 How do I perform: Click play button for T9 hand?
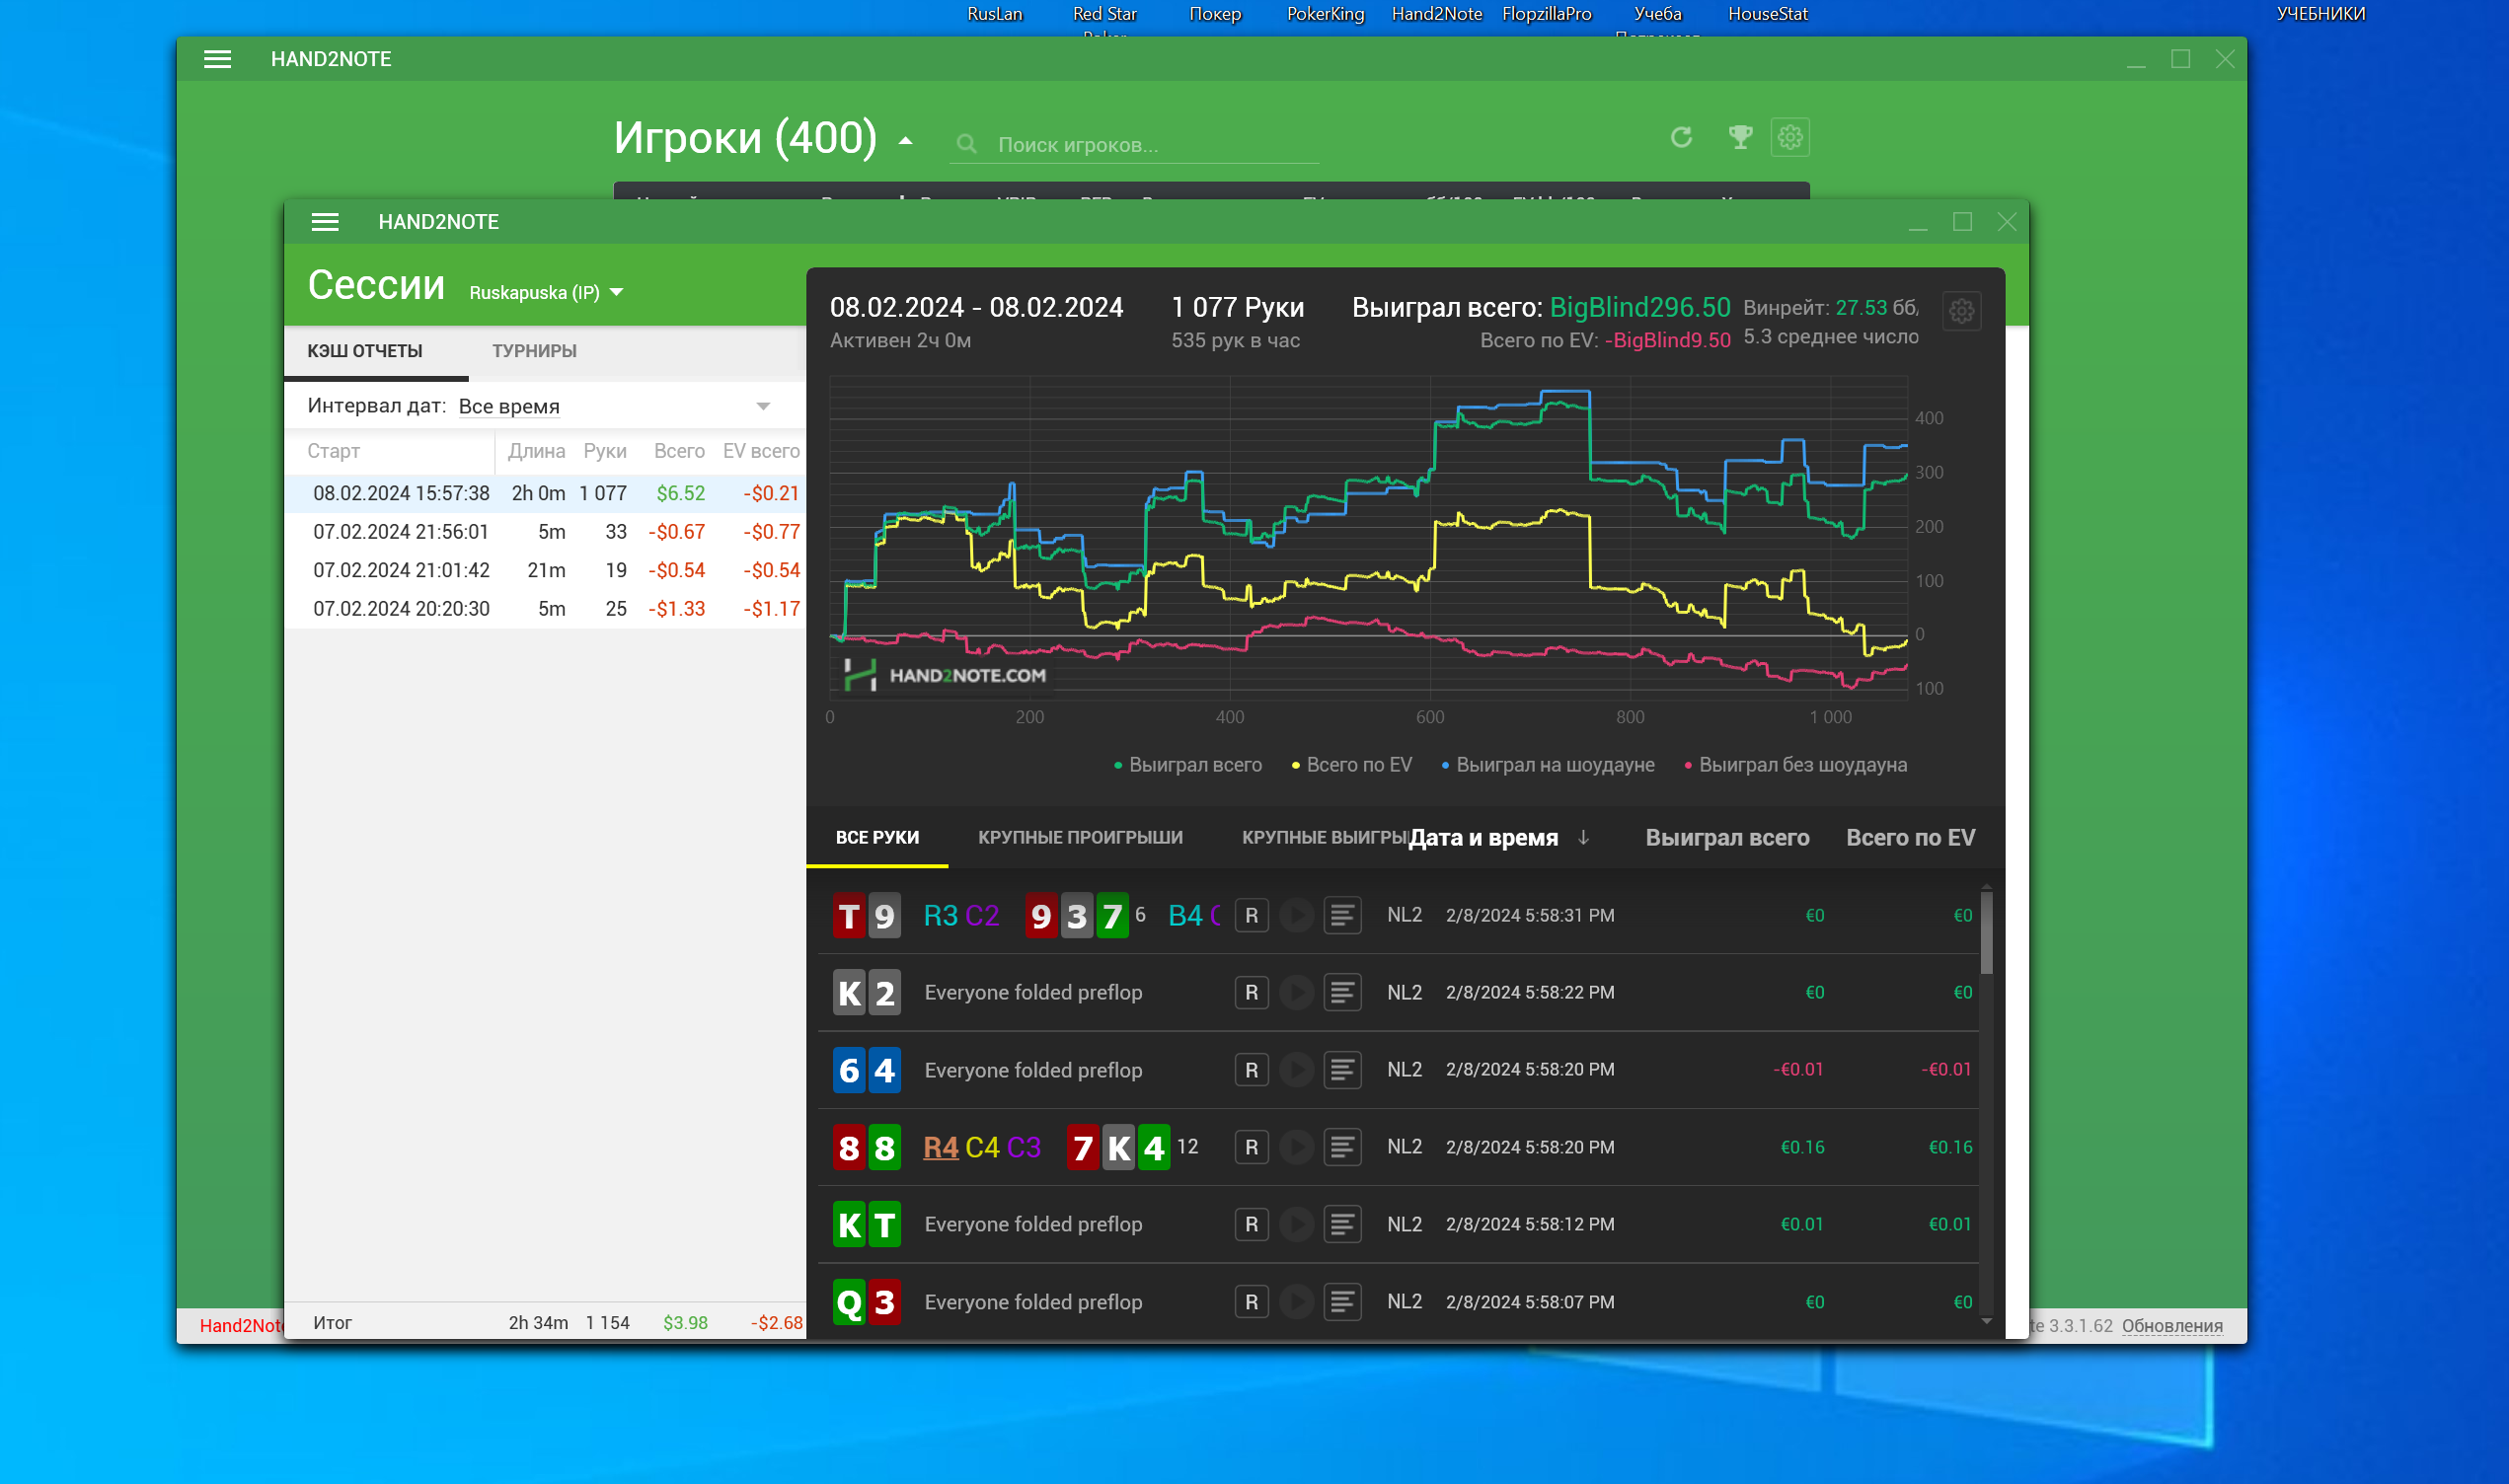coord(1297,916)
